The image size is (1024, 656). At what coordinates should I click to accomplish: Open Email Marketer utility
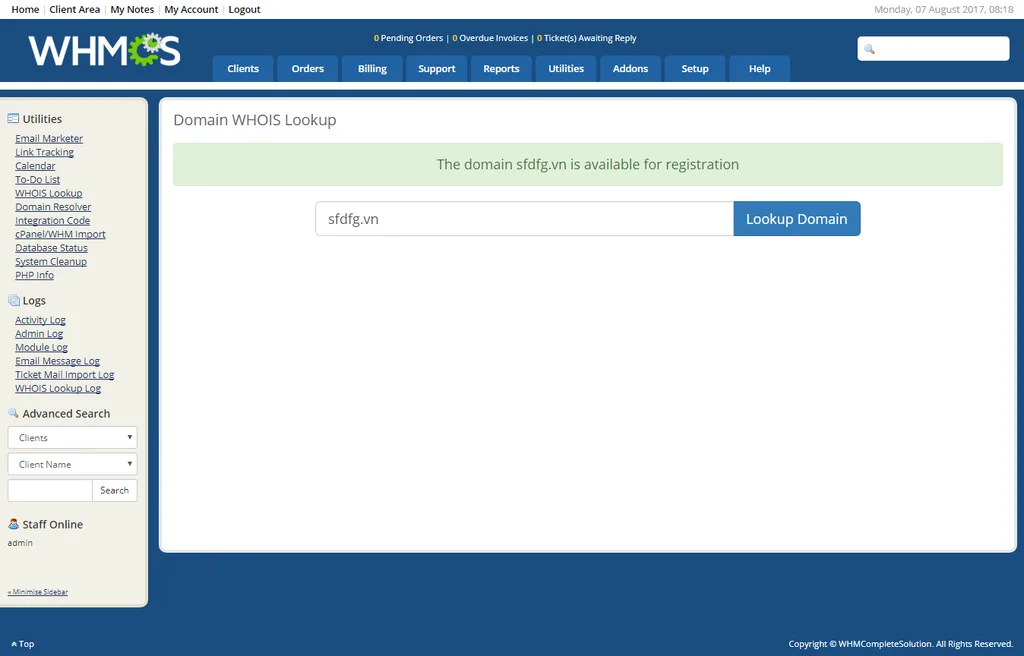point(49,139)
